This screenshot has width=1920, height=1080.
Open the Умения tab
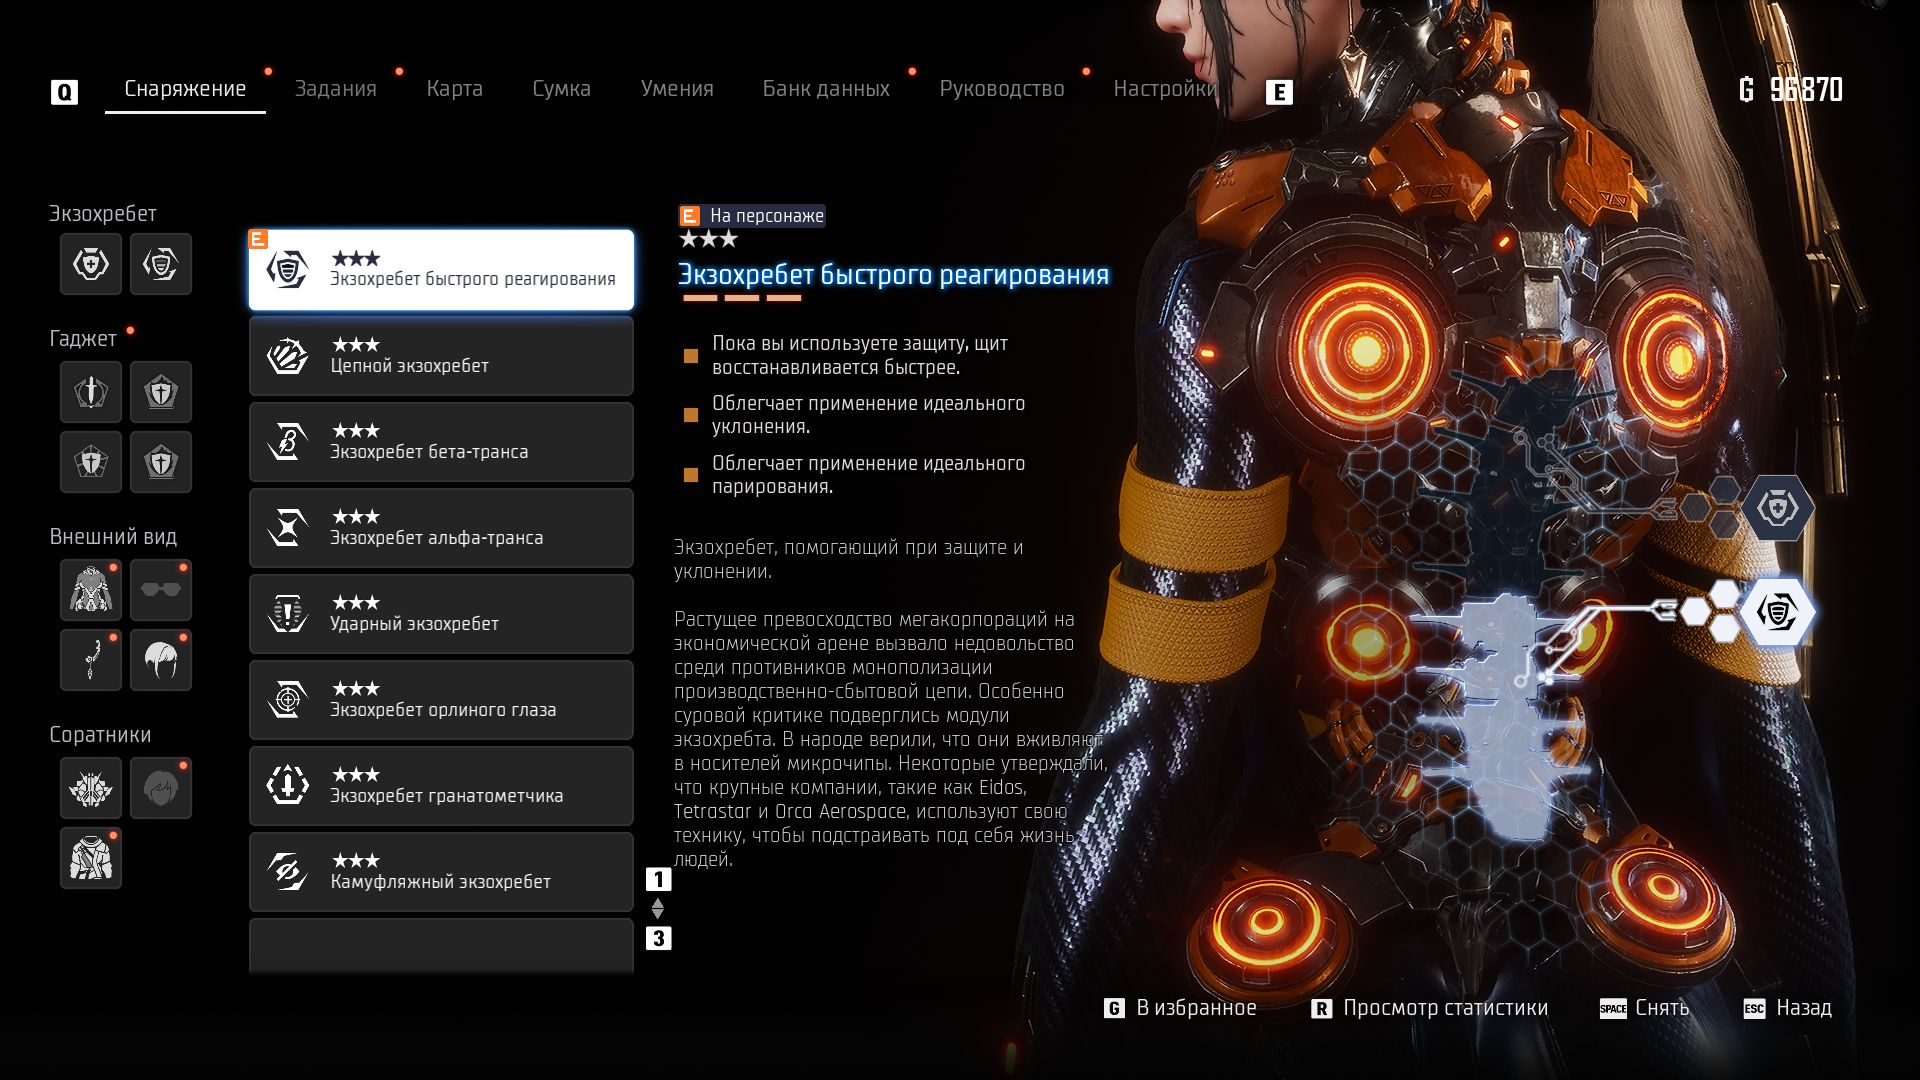coord(677,89)
